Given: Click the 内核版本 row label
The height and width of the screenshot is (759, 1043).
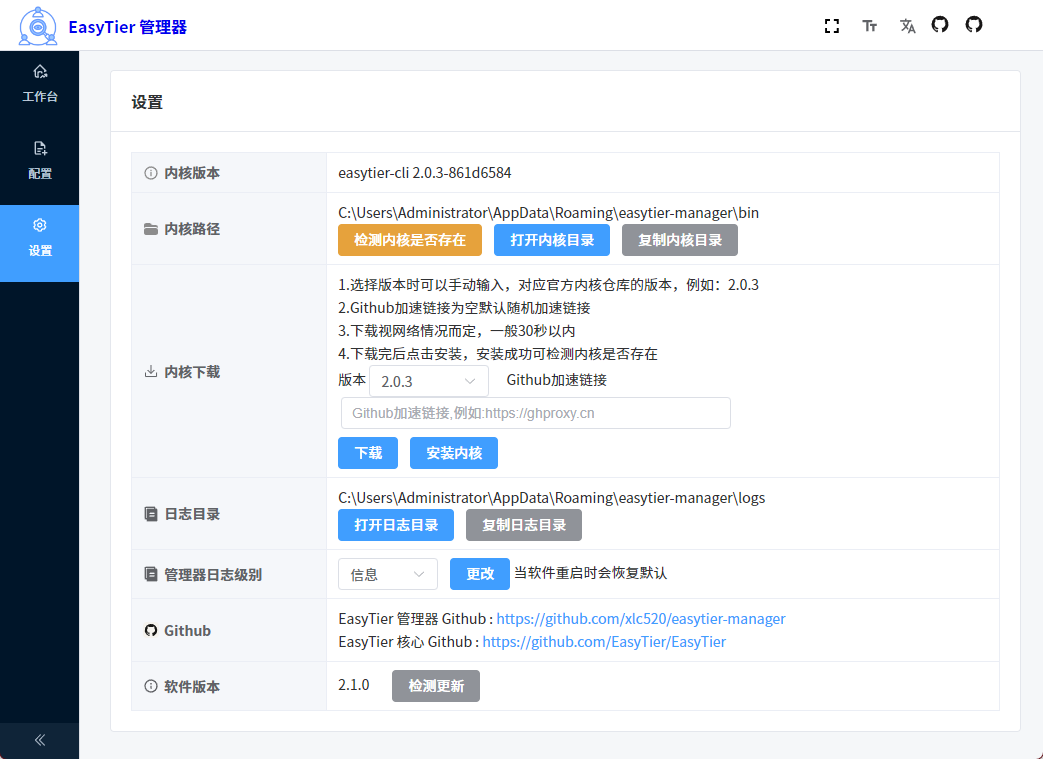Looking at the screenshot, I should click(192, 173).
